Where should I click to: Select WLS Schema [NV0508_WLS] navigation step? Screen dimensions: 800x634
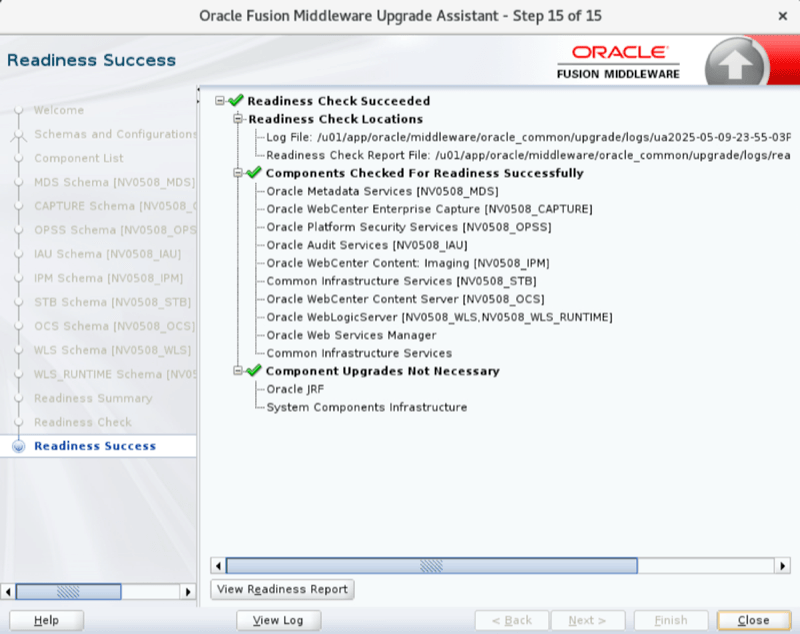pyautogui.click(x=112, y=350)
